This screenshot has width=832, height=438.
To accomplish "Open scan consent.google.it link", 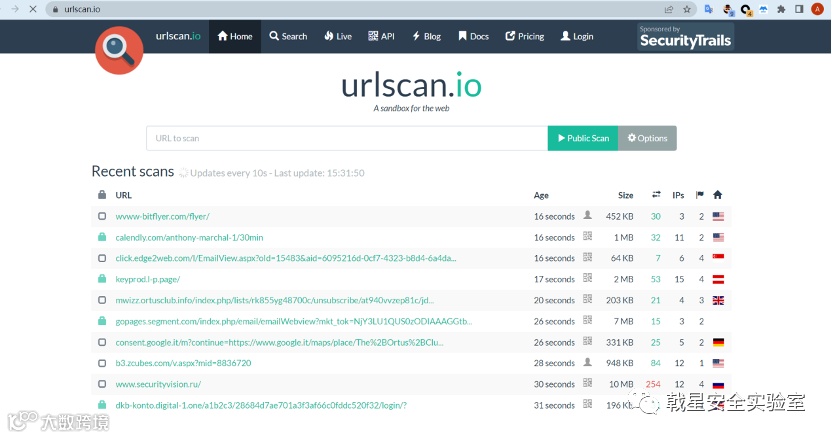I will 280,342.
